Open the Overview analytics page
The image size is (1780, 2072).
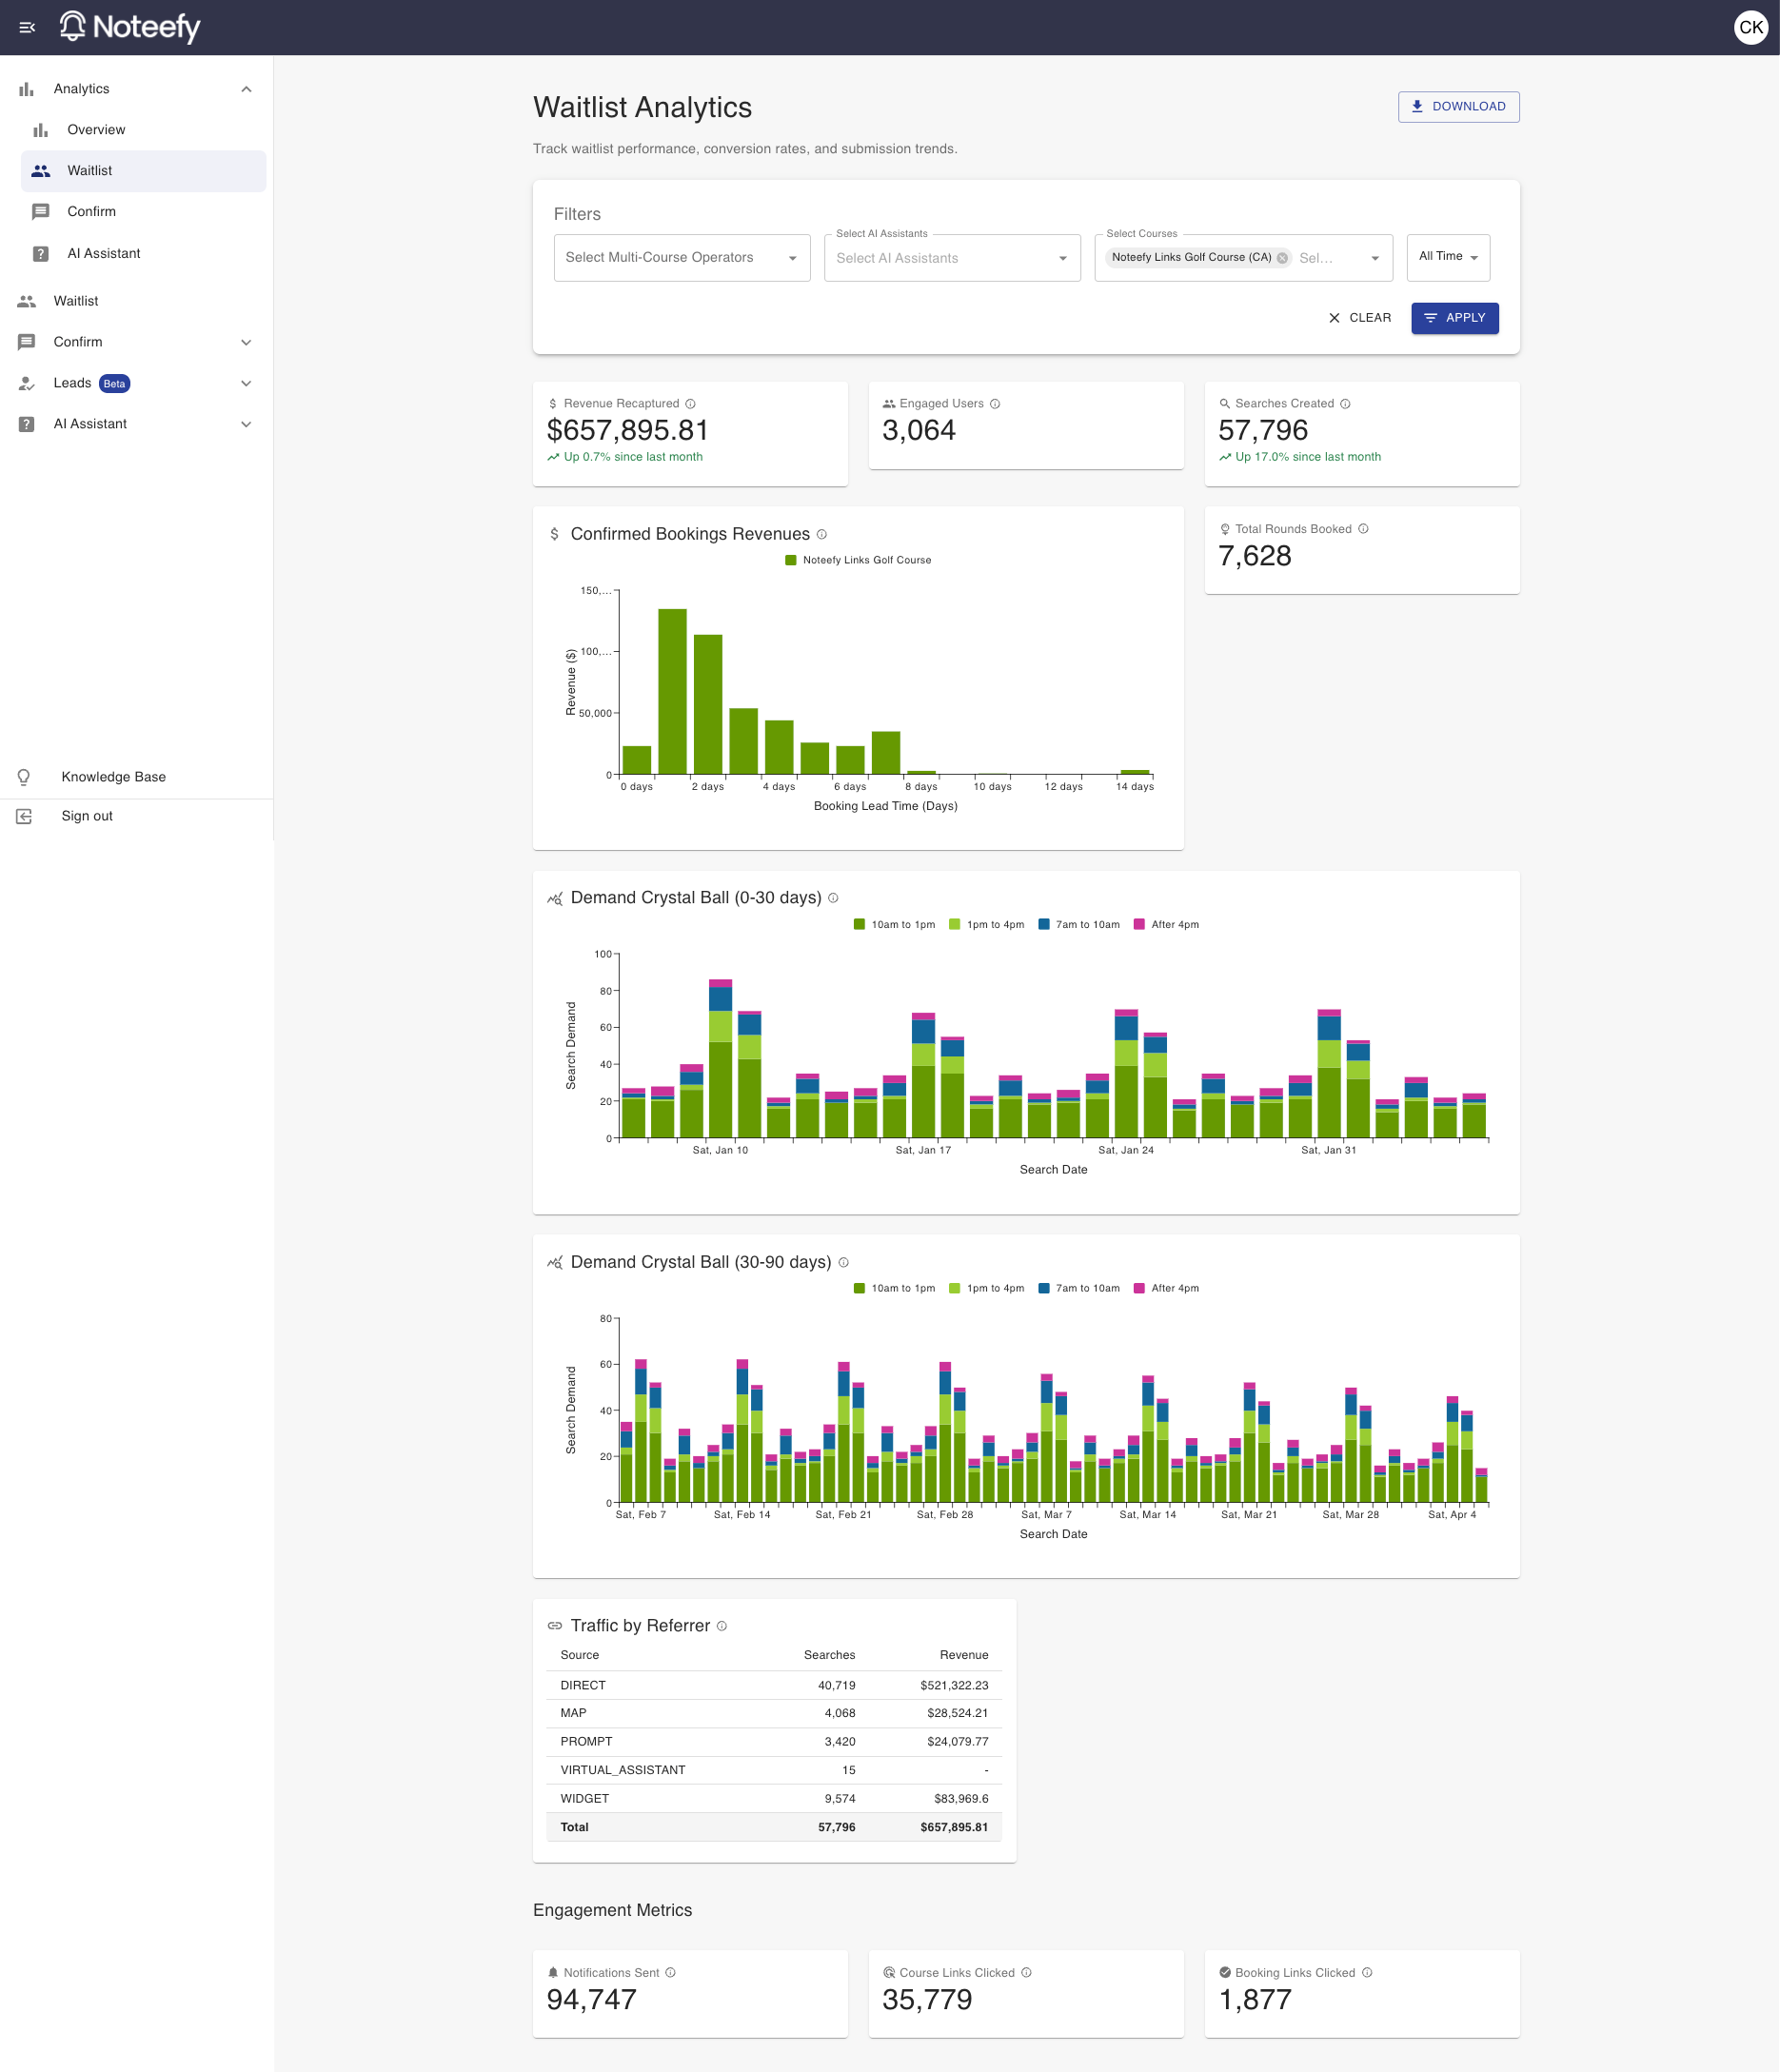96,130
